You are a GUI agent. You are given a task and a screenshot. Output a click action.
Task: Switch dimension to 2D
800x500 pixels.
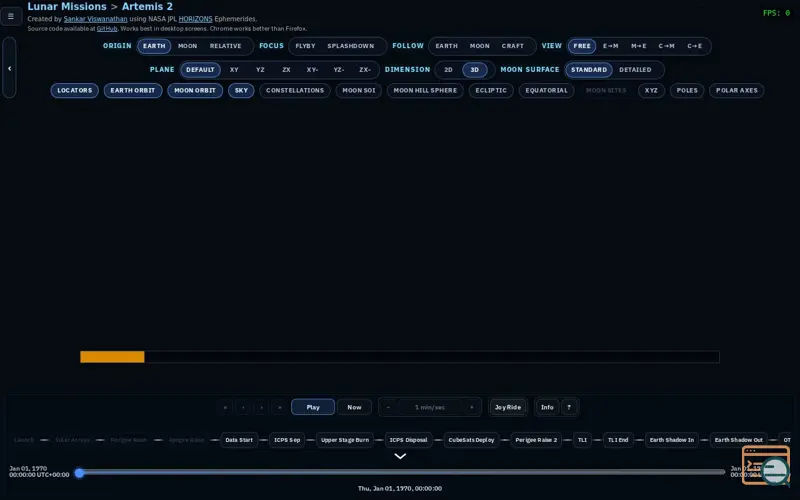(x=448, y=69)
